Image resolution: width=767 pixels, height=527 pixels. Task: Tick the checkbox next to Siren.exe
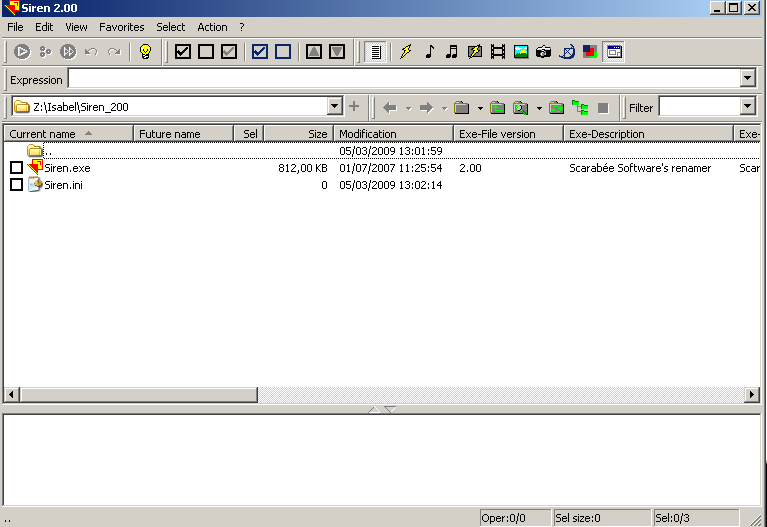coord(17,168)
